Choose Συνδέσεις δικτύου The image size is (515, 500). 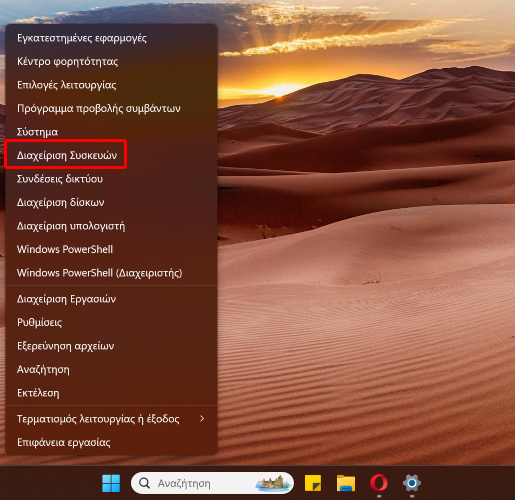(60, 179)
